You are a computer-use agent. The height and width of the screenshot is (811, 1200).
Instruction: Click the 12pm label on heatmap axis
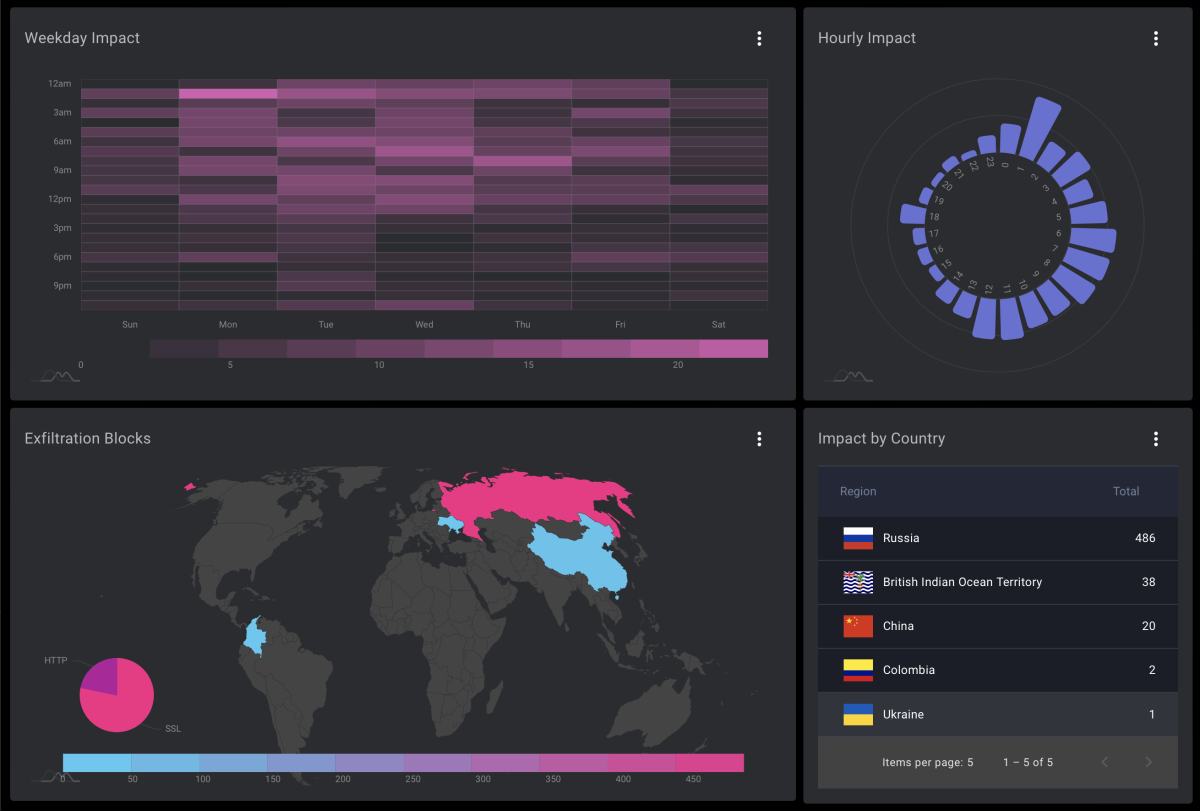click(62, 199)
